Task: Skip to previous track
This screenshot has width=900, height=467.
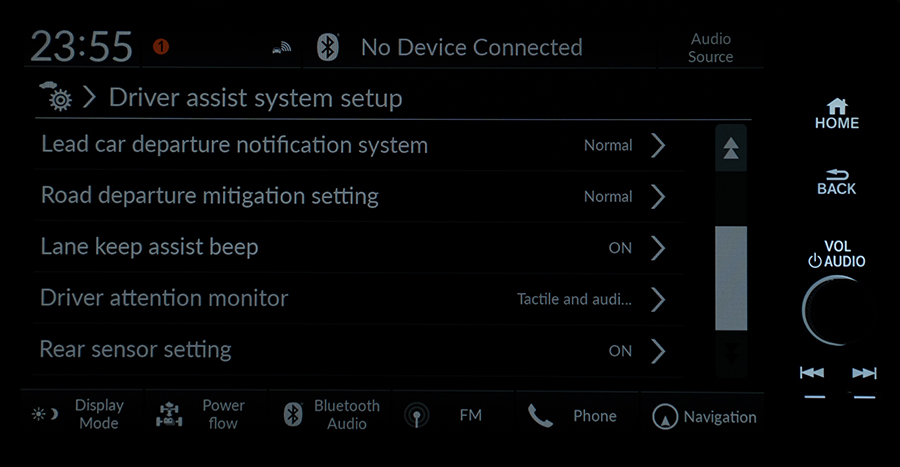Action: coord(812,373)
